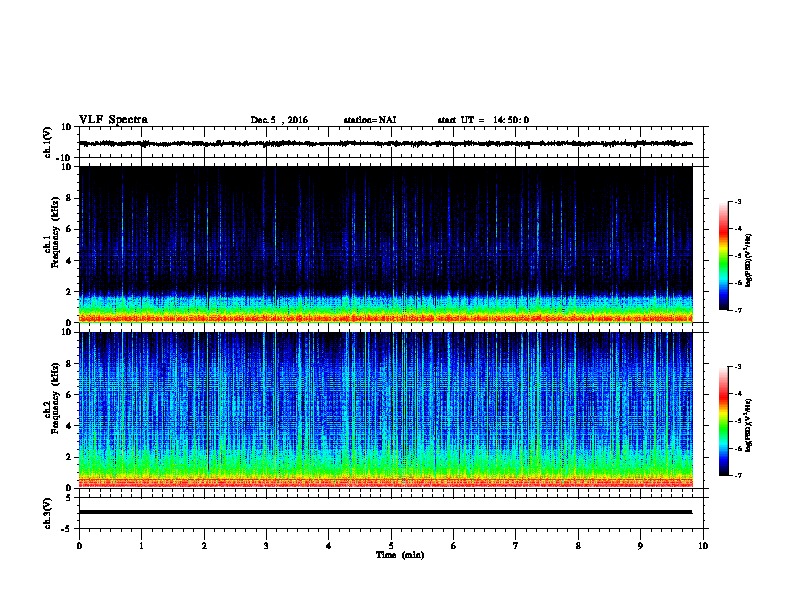Image resolution: width=792 pixels, height=612 pixels.
Task: Select the "start UT = 14:50: 0" text
Action: [483, 120]
